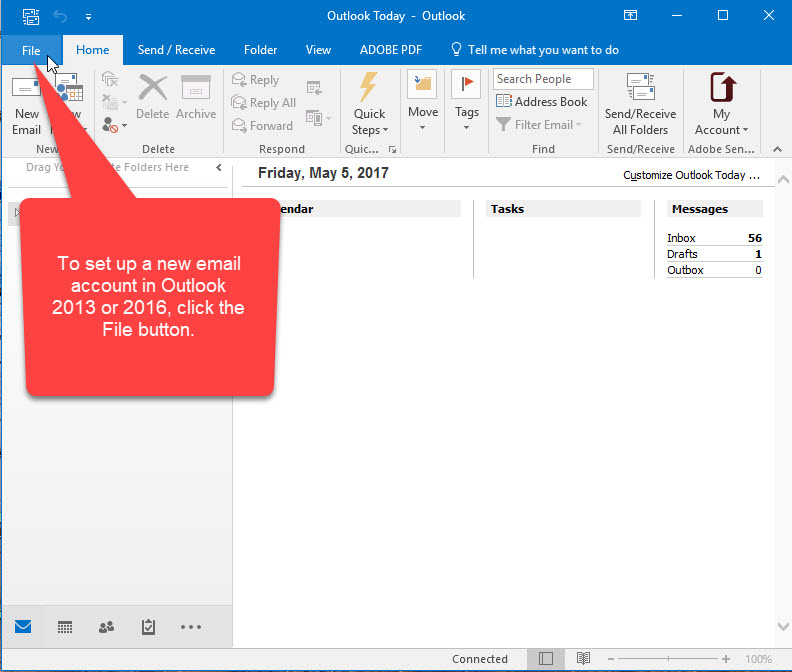Open the Move dropdown

click(422, 101)
